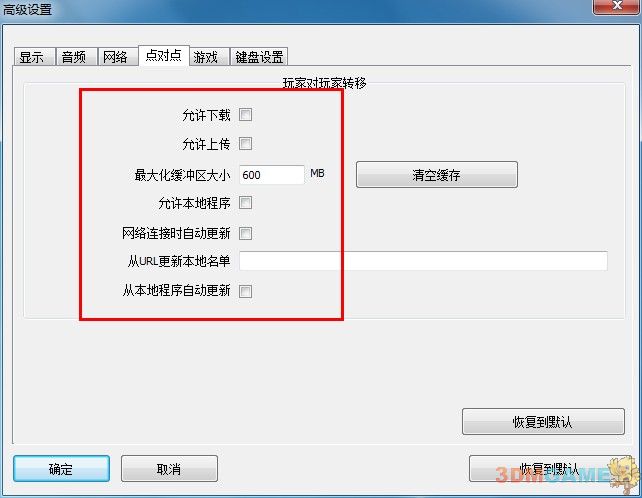Dismiss the dialog with 取消
Viewport: 642px width, 498px height.
(x=169, y=469)
